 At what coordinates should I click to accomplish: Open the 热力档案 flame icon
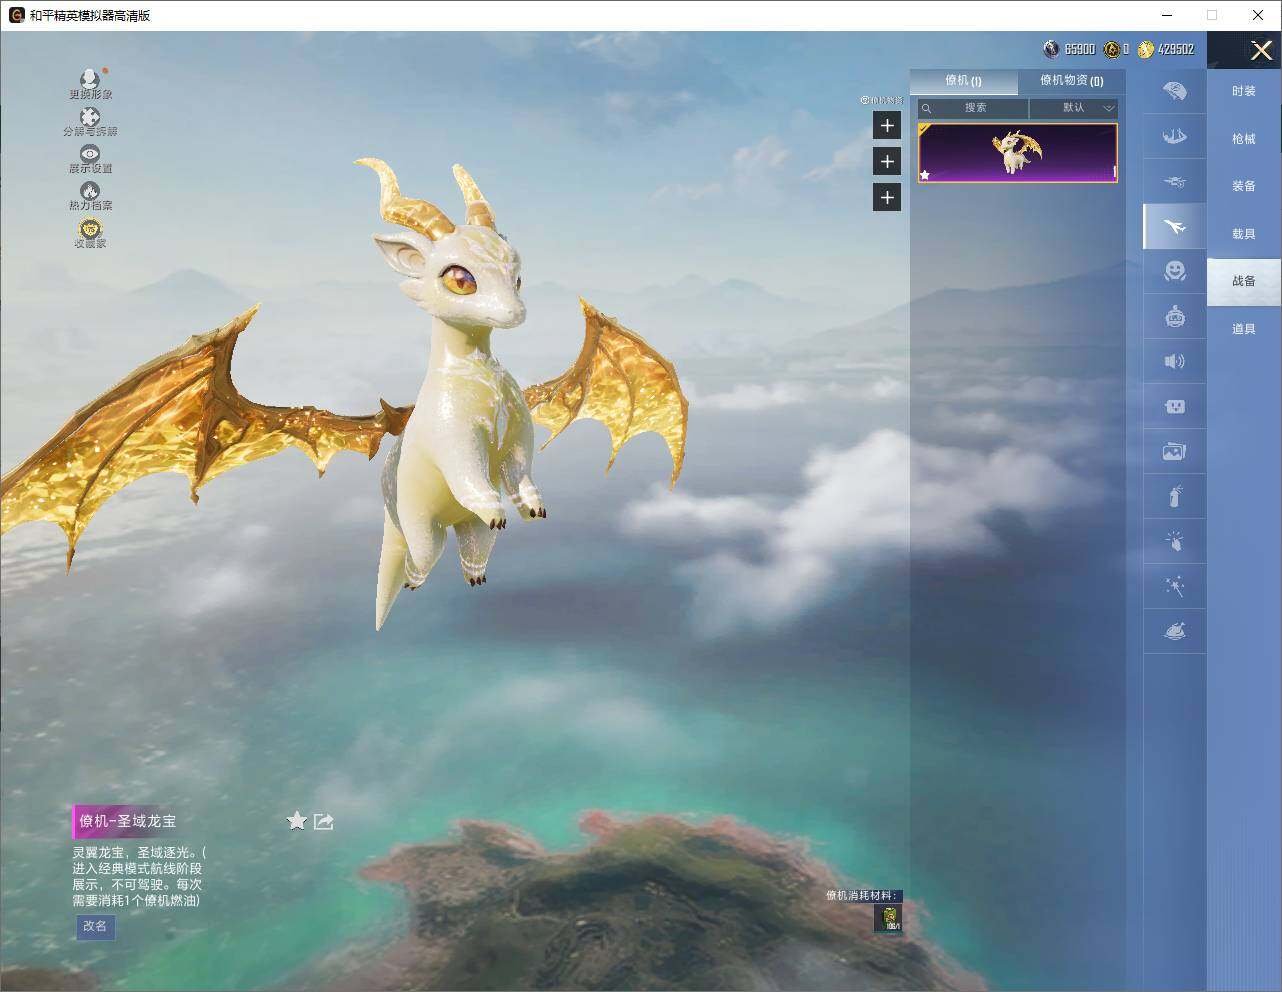[90, 196]
